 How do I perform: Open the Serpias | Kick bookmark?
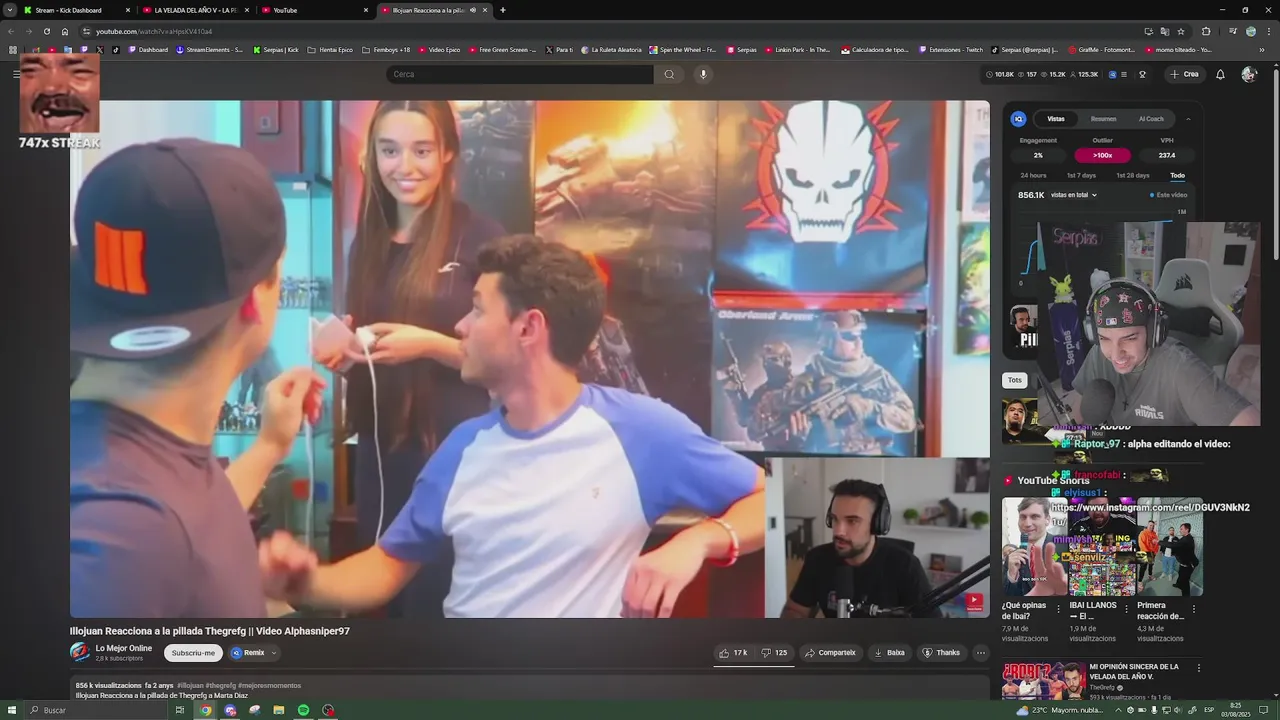[276, 49]
